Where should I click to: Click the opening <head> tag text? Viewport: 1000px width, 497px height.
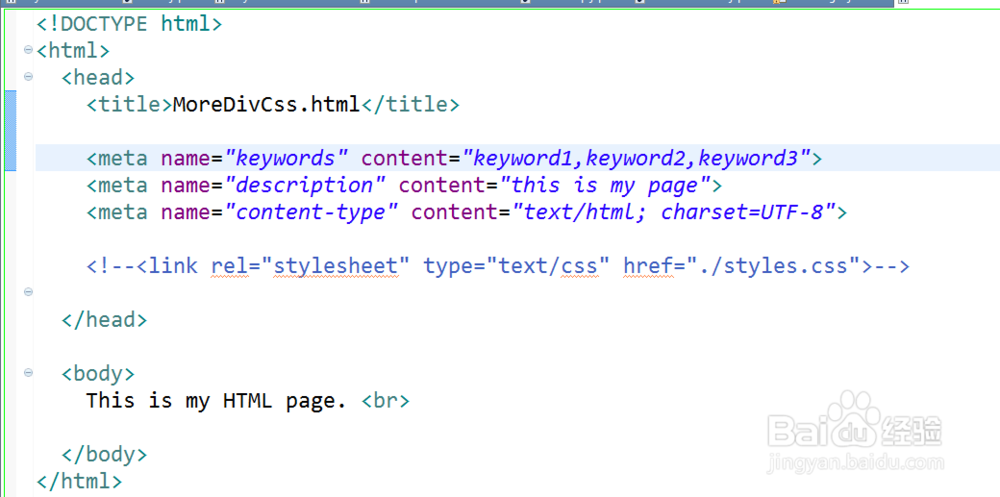click(98, 77)
